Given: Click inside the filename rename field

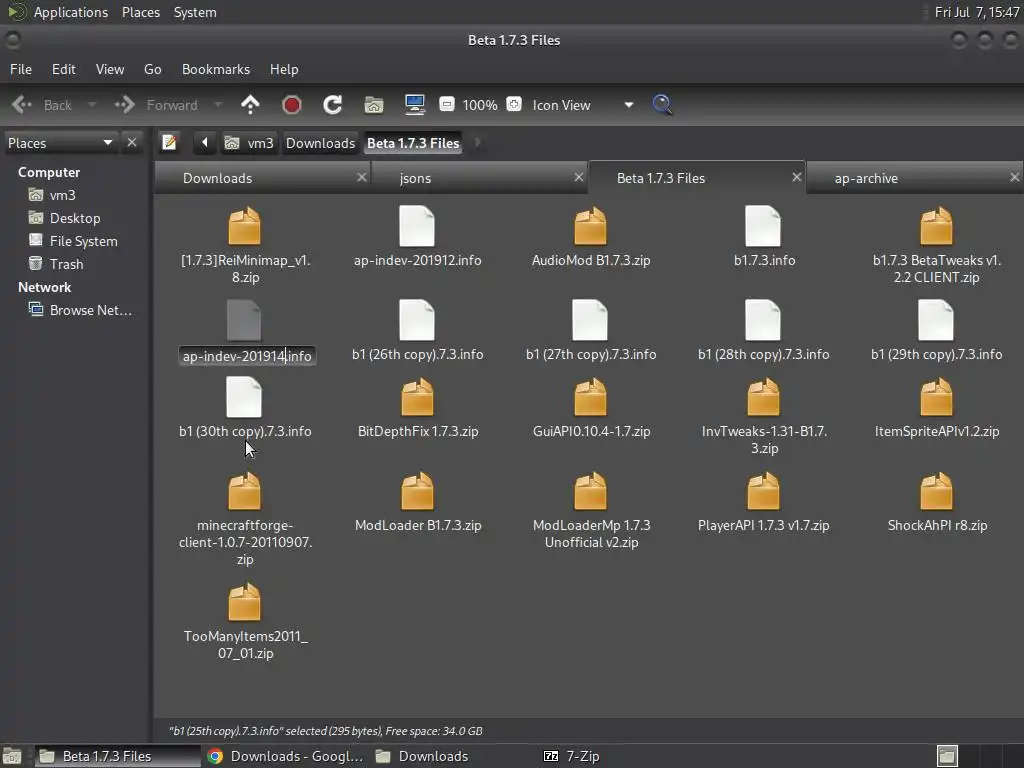Looking at the screenshot, I should tap(247, 356).
